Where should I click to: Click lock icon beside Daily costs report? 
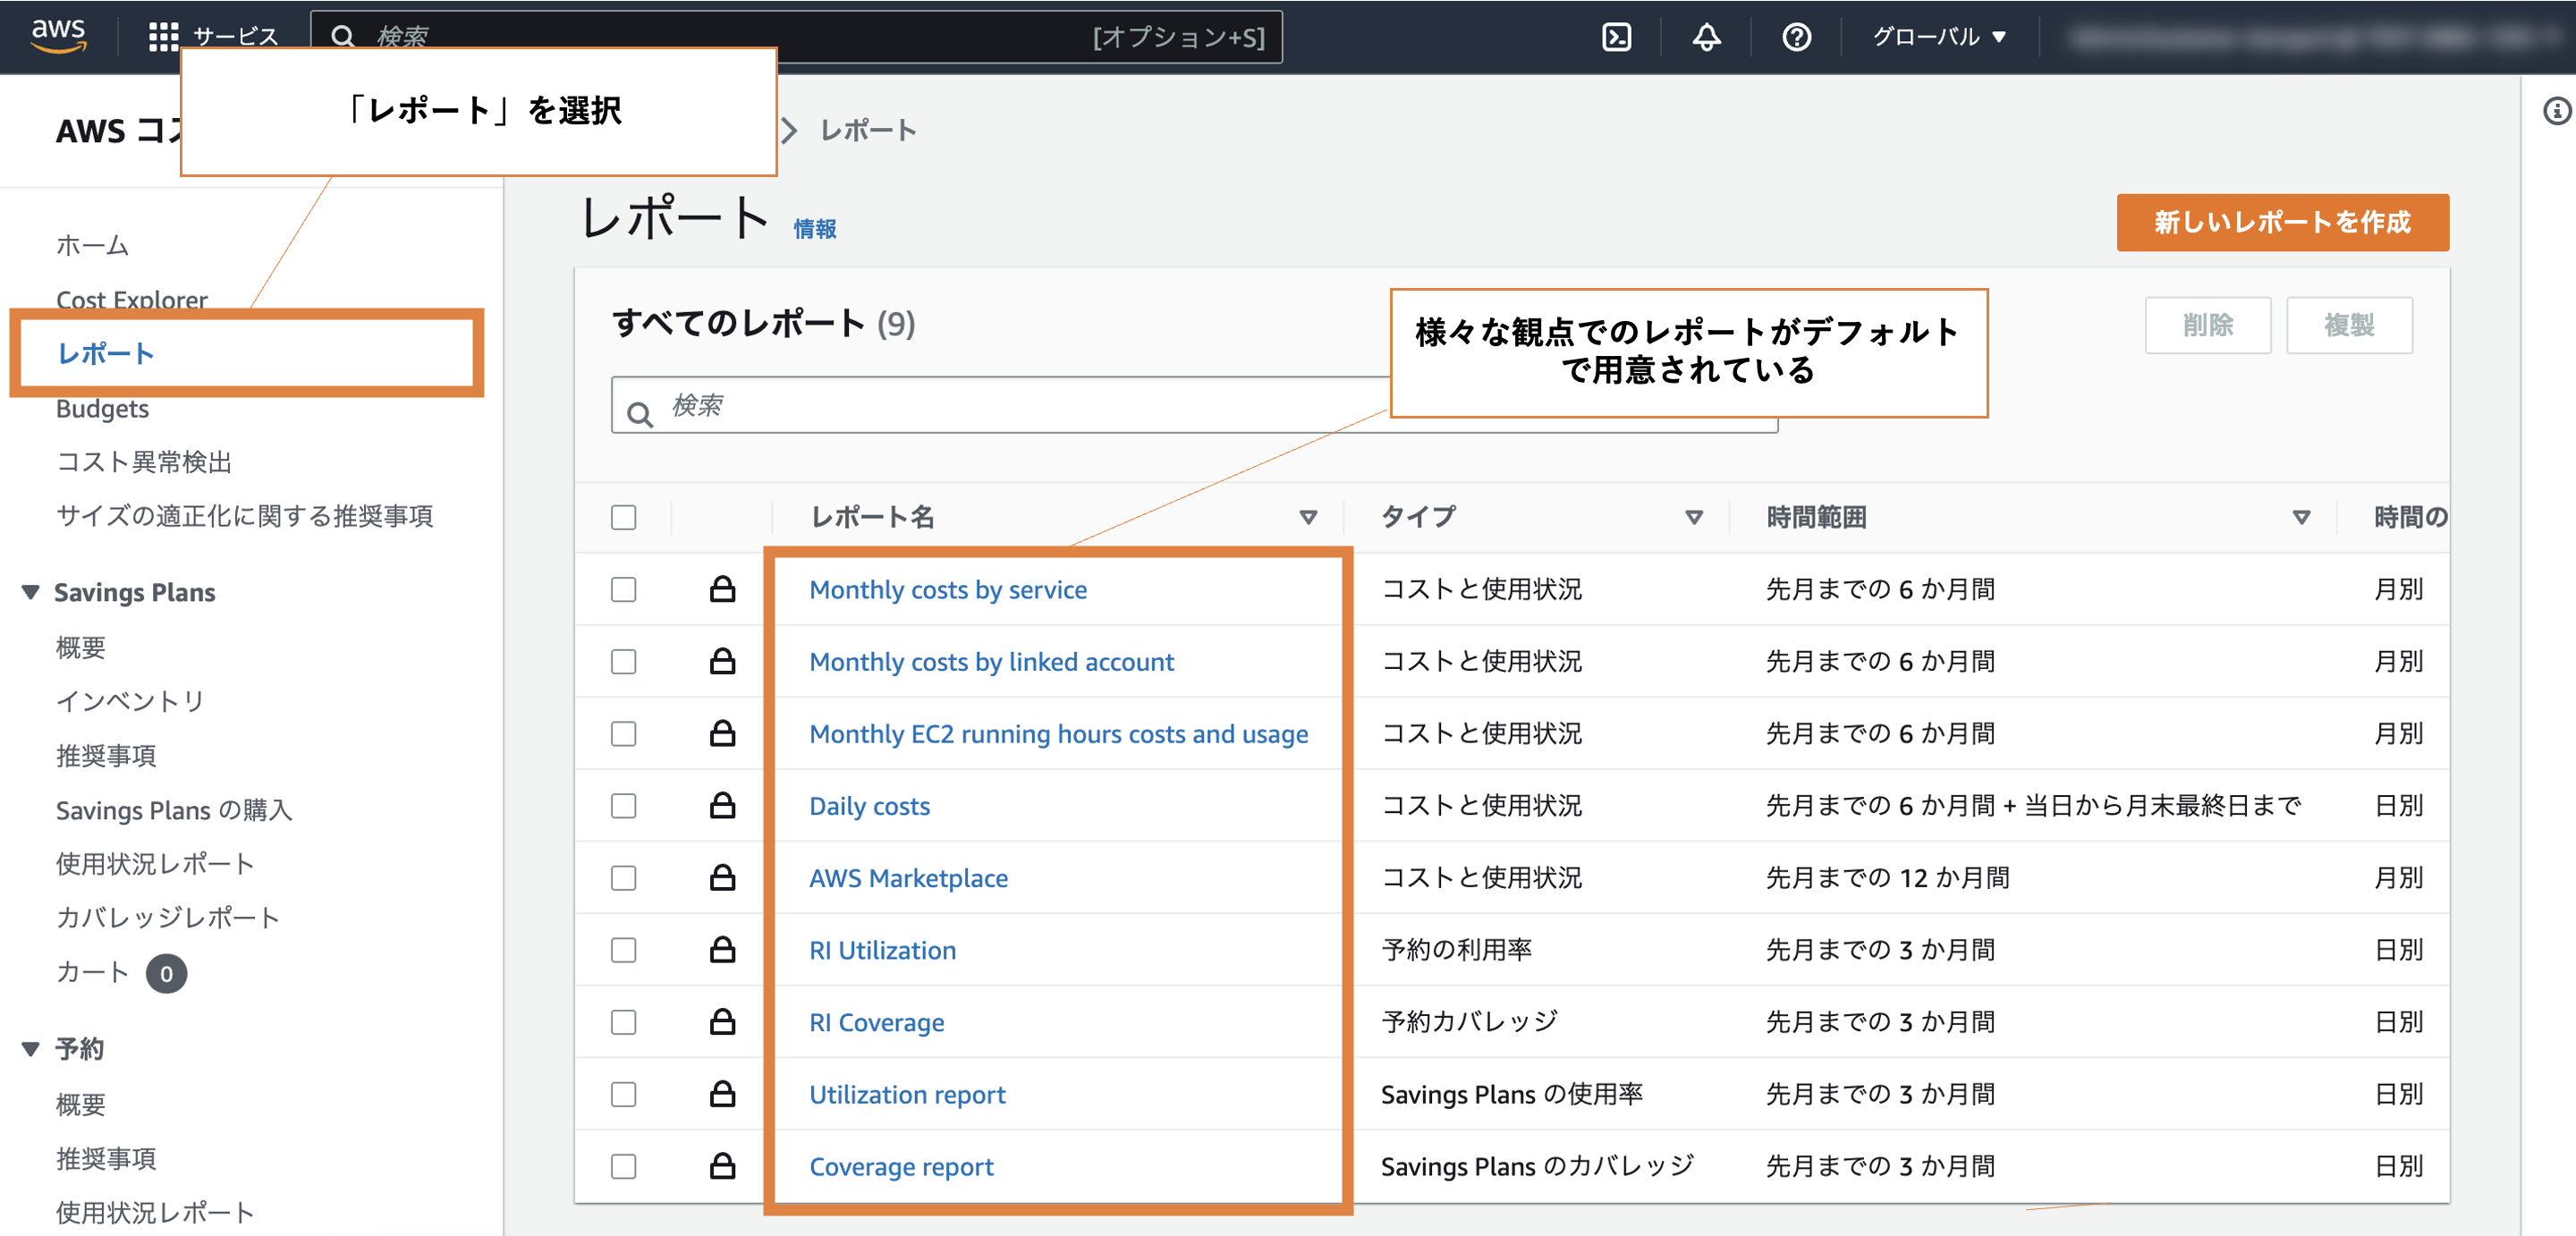click(722, 806)
